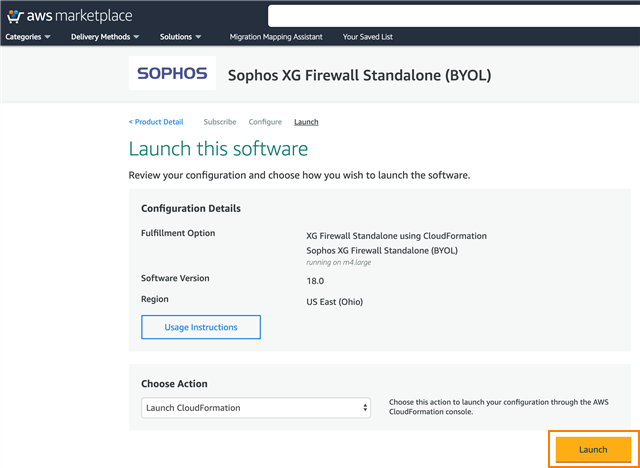Open Migration Mapping Assistant
This screenshot has width=640, height=468.
click(x=276, y=37)
